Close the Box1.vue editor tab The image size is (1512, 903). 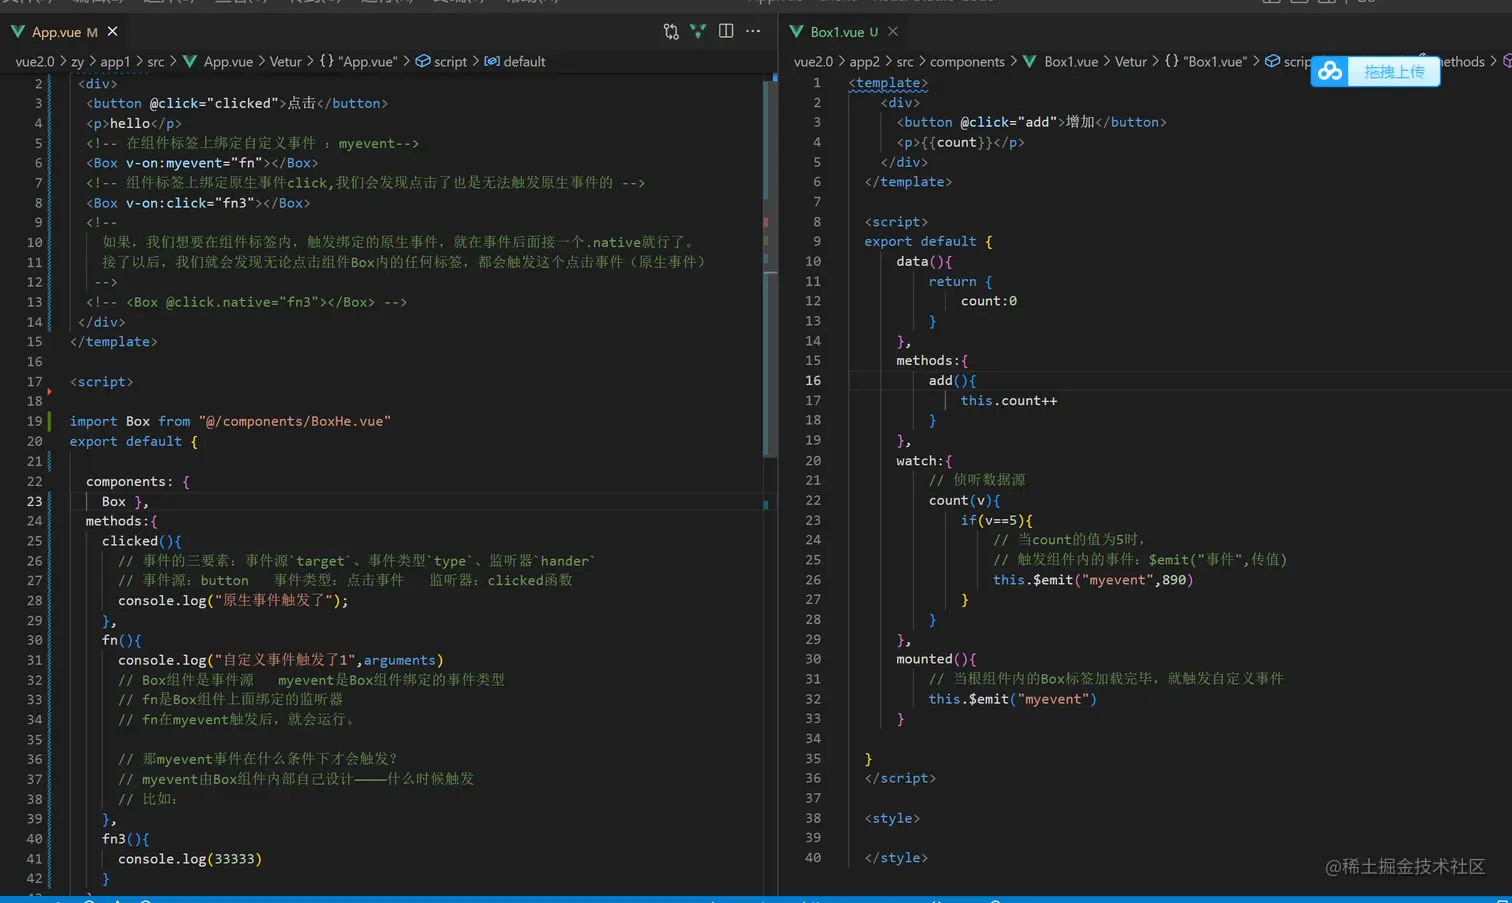[893, 32]
